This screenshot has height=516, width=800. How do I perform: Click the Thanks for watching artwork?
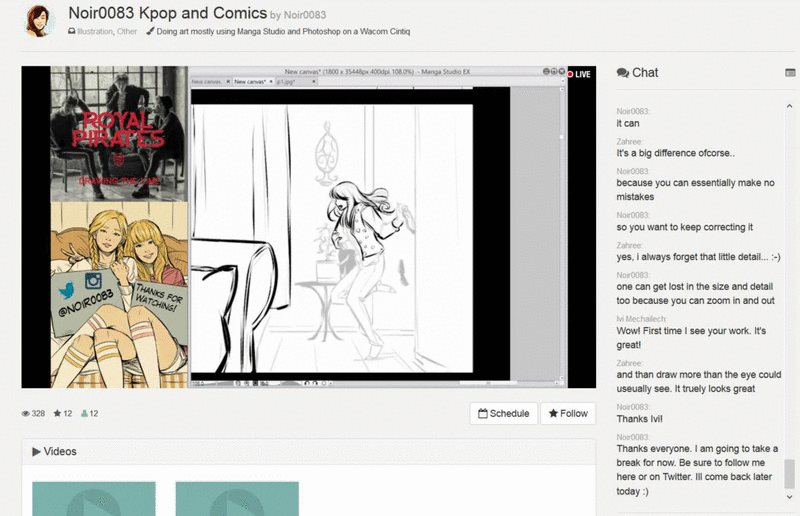tap(119, 294)
